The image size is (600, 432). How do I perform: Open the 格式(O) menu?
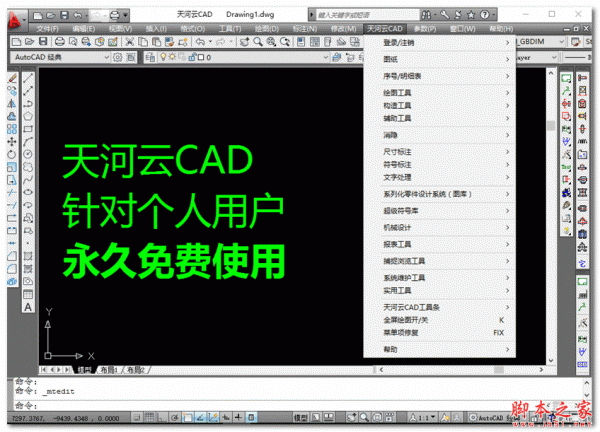tap(192, 29)
